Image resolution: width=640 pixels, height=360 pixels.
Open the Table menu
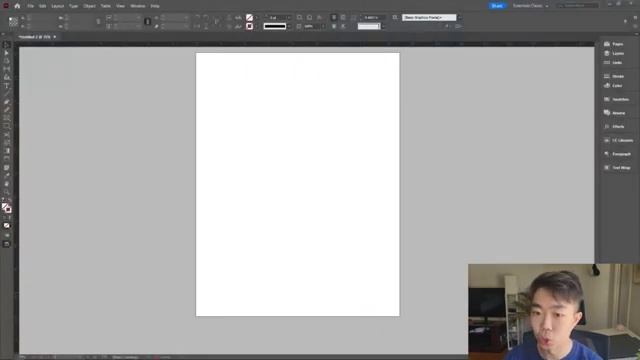point(105,6)
